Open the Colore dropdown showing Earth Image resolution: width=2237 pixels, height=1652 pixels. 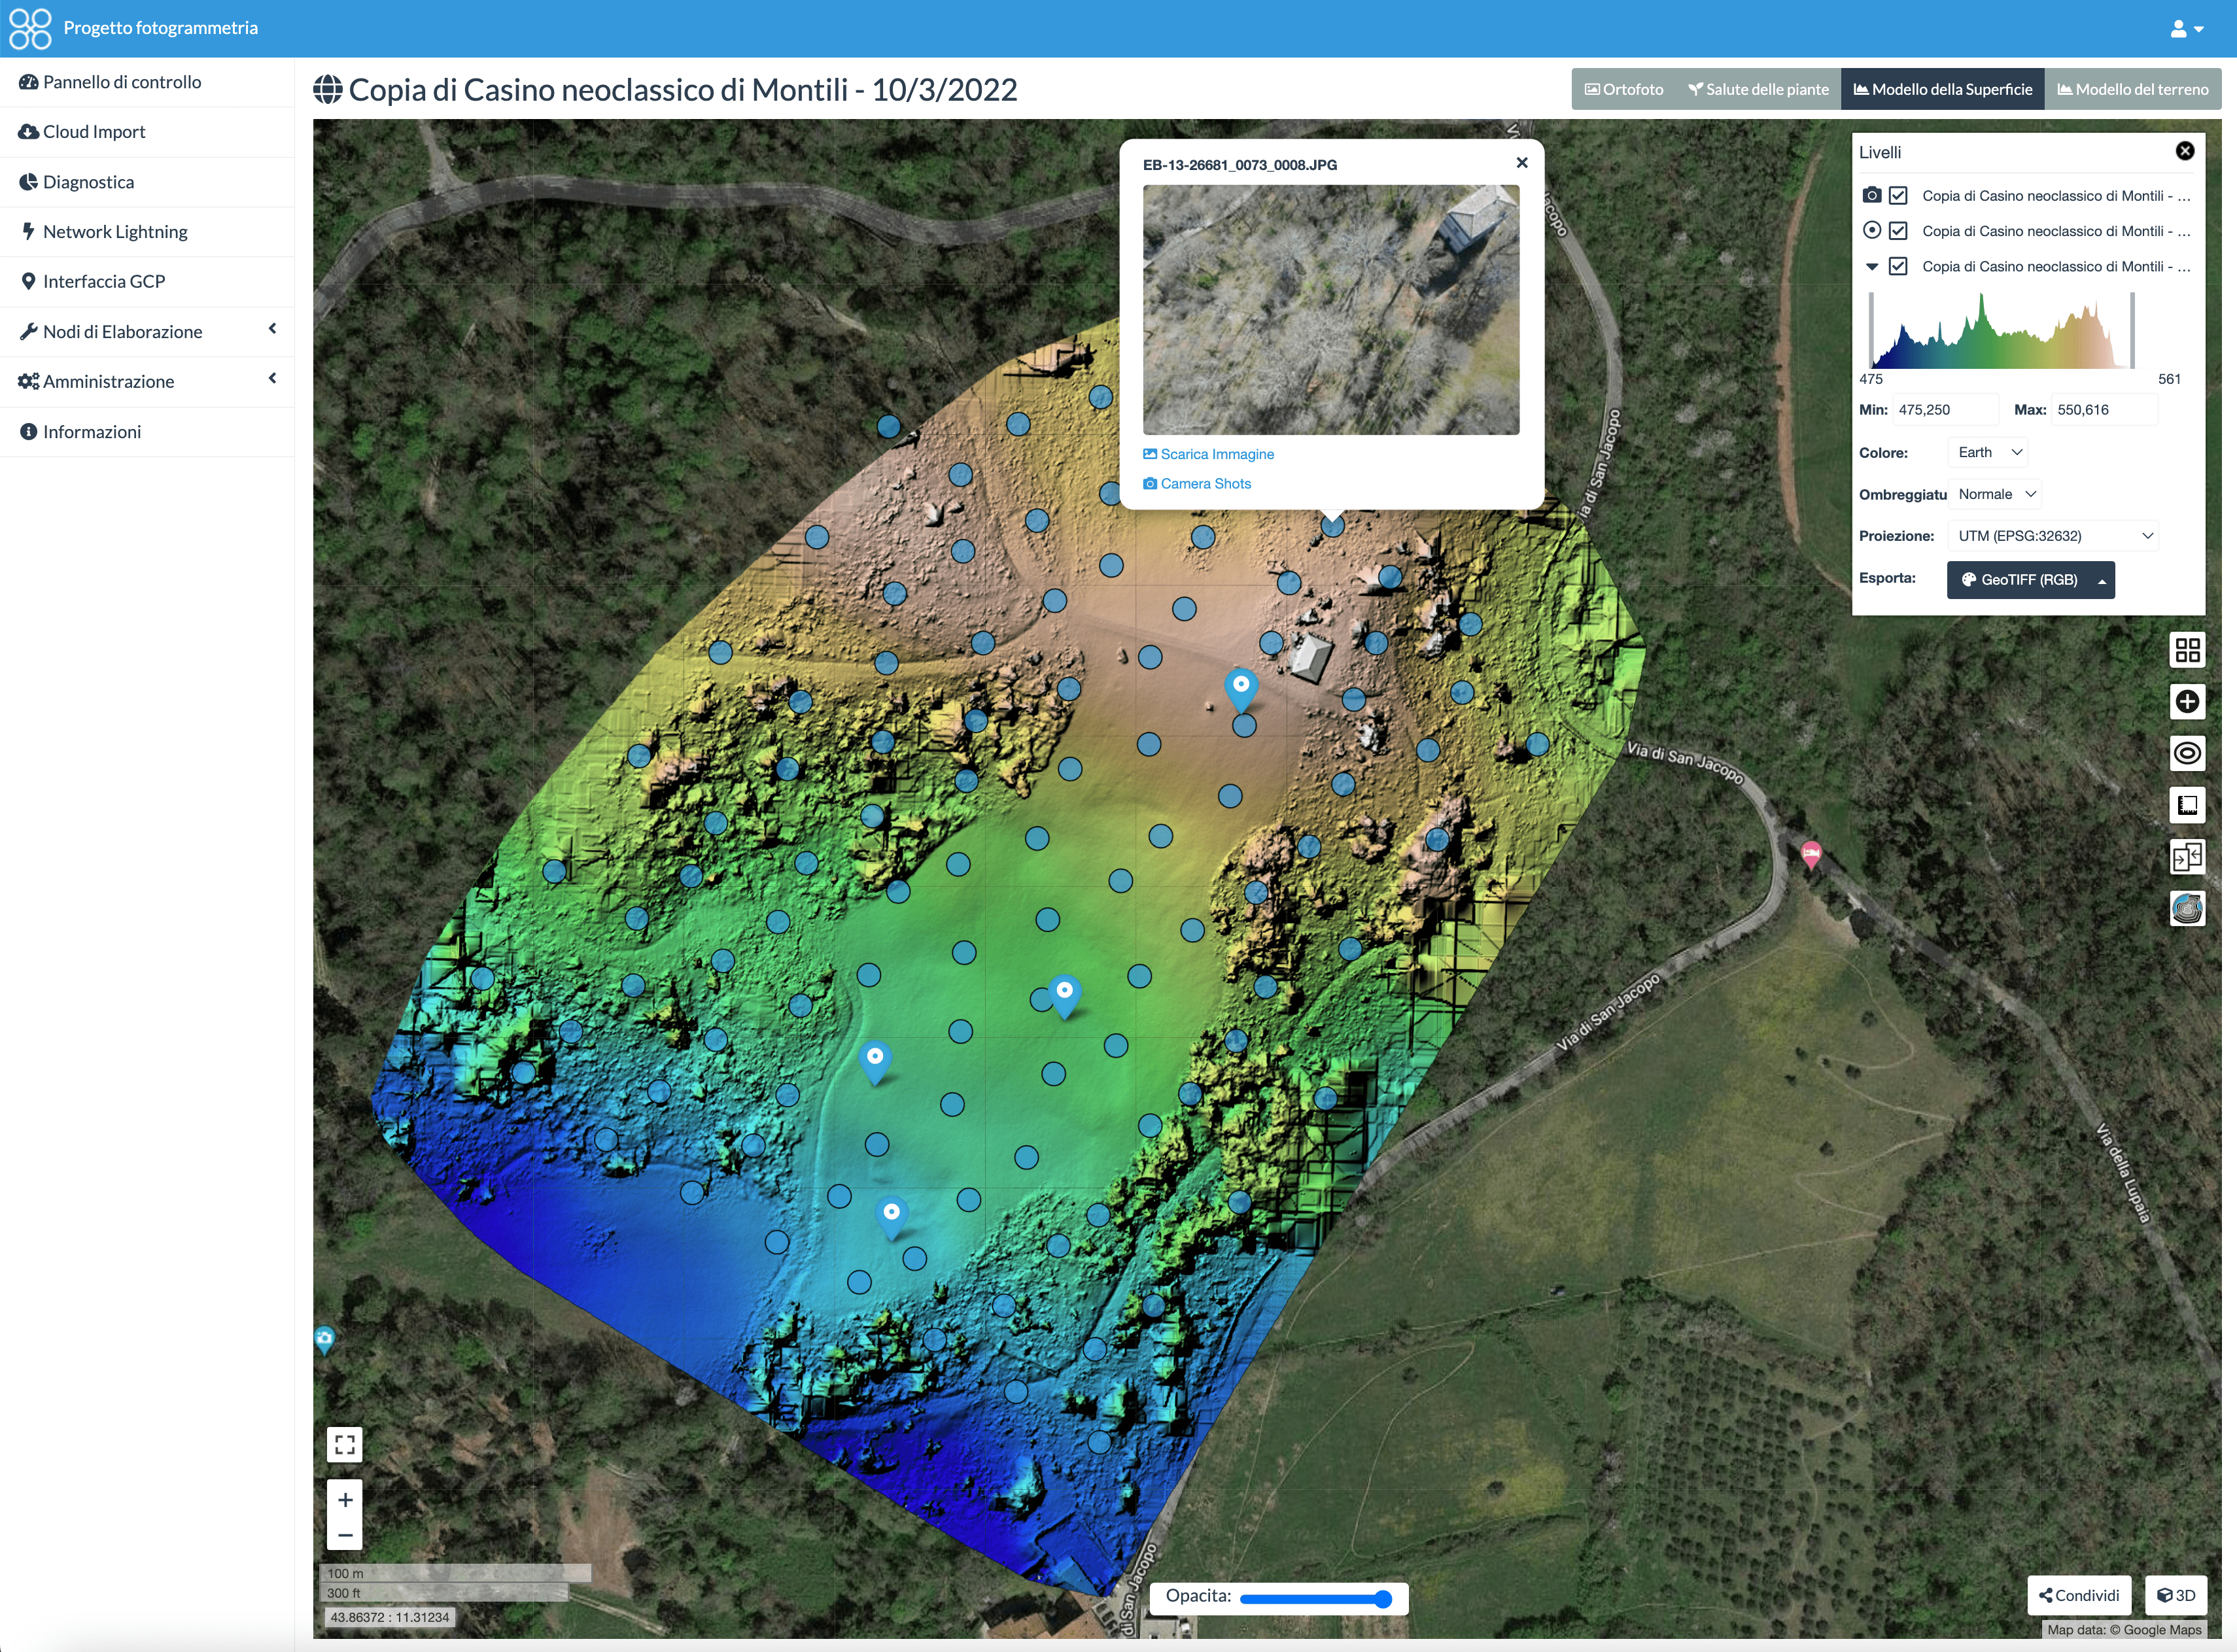1988,453
